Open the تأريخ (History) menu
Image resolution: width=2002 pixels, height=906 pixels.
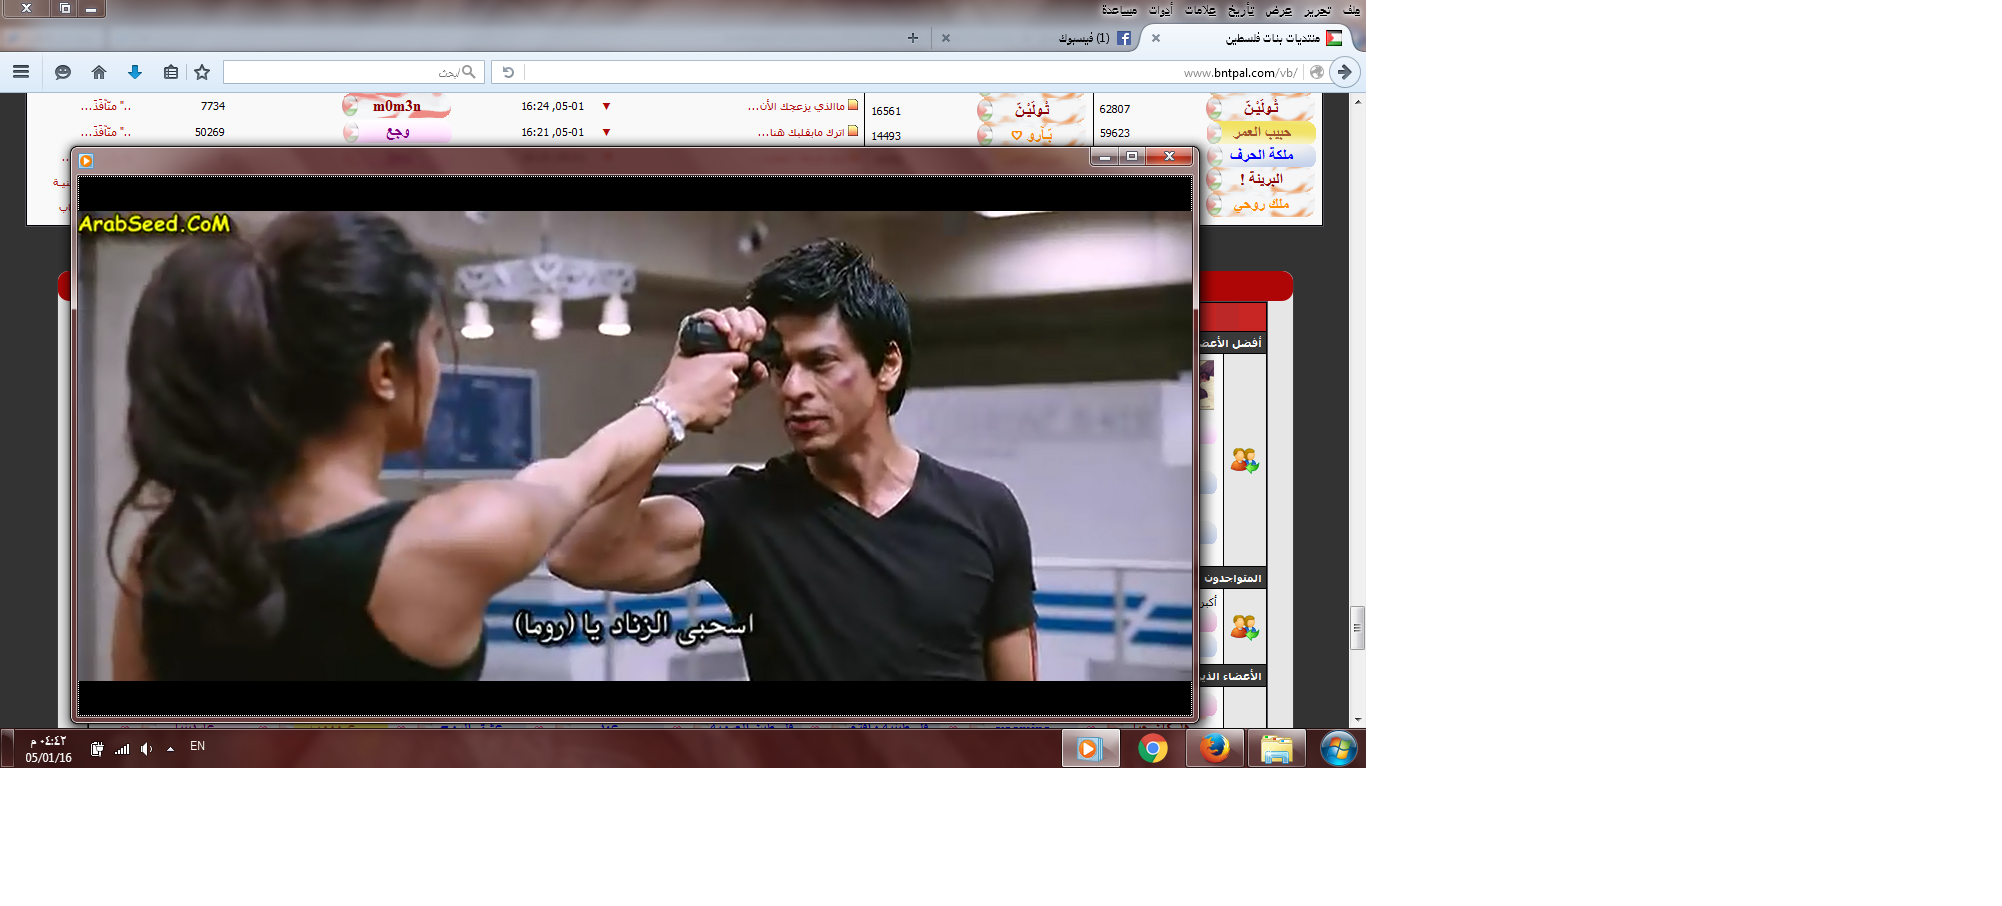point(1241,10)
